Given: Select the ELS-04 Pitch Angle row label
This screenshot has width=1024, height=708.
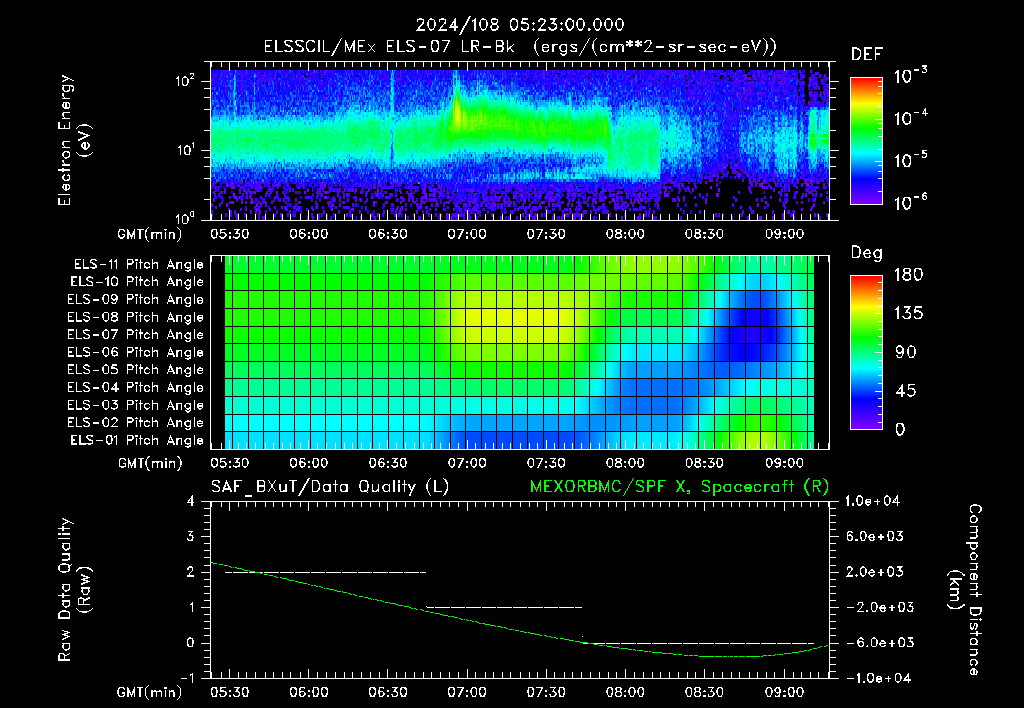Looking at the screenshot, I should (x=136, y=387).
